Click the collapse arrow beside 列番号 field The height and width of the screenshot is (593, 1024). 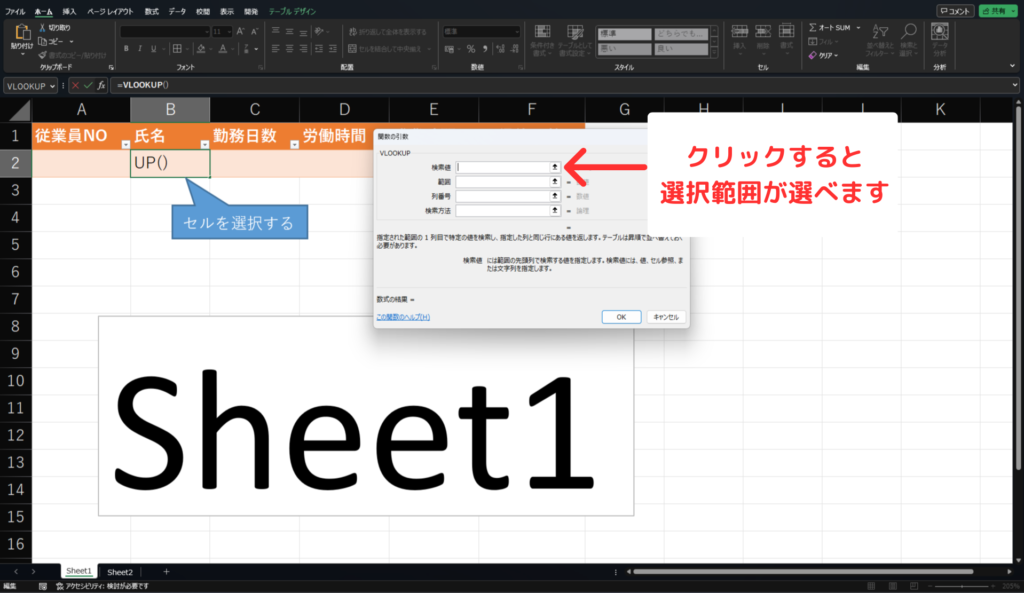[554, 196]
